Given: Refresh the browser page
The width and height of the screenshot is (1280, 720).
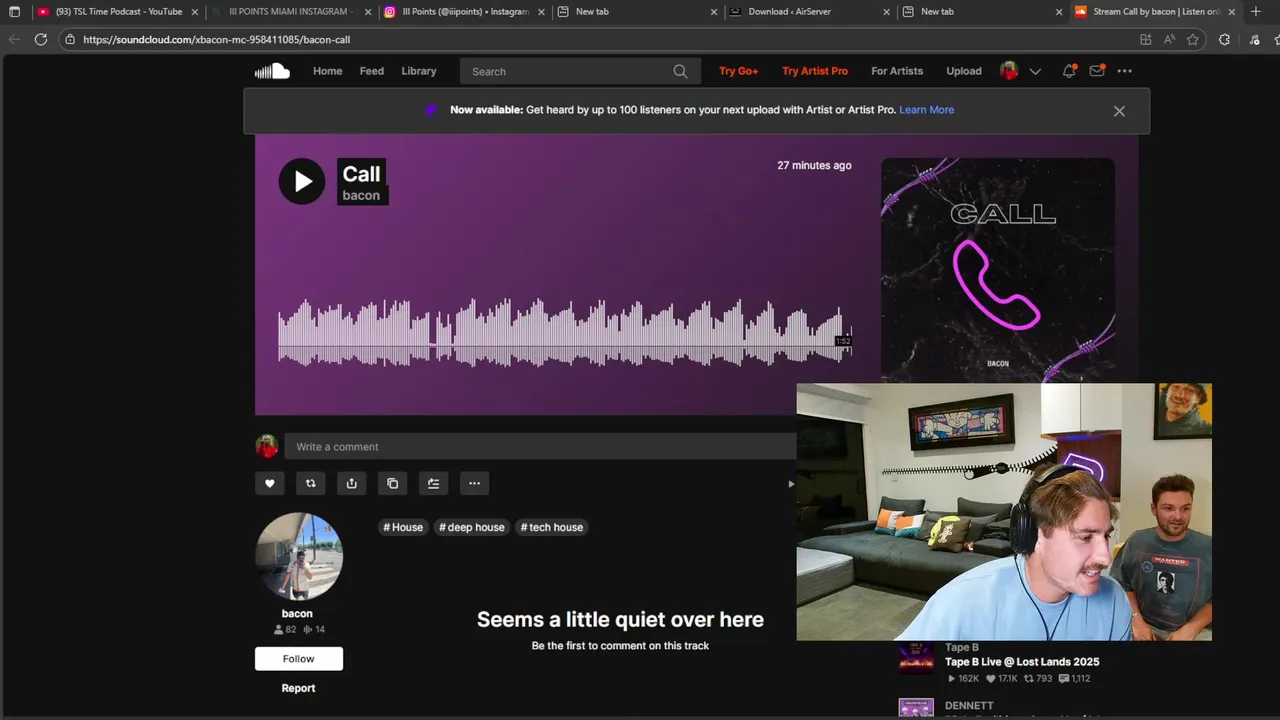Looking at the screenshot, I should 40,39.
